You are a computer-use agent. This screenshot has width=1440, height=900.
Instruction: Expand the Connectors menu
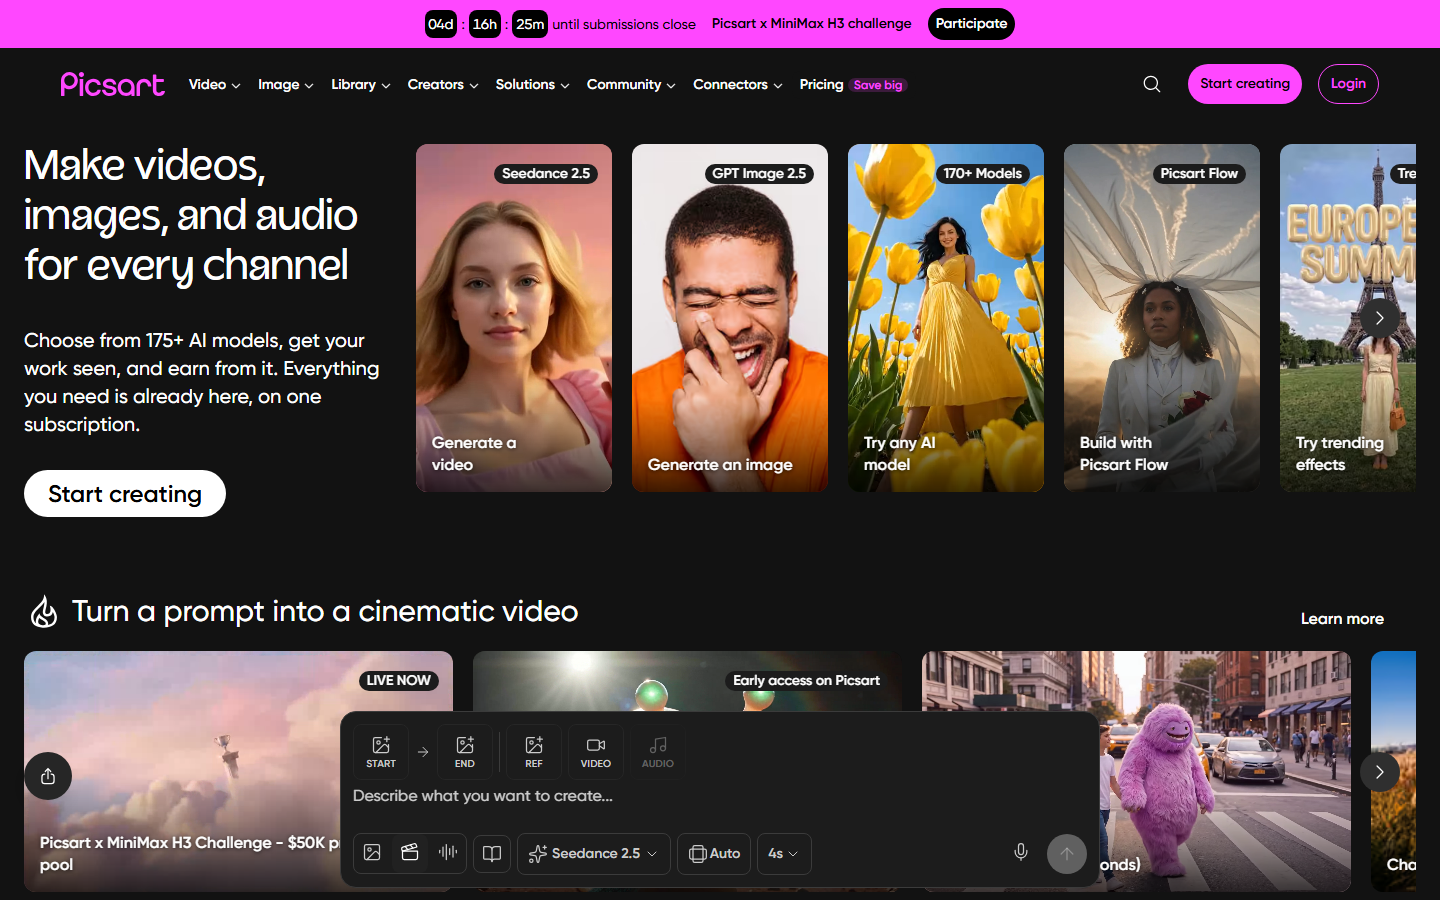point(738,85)
